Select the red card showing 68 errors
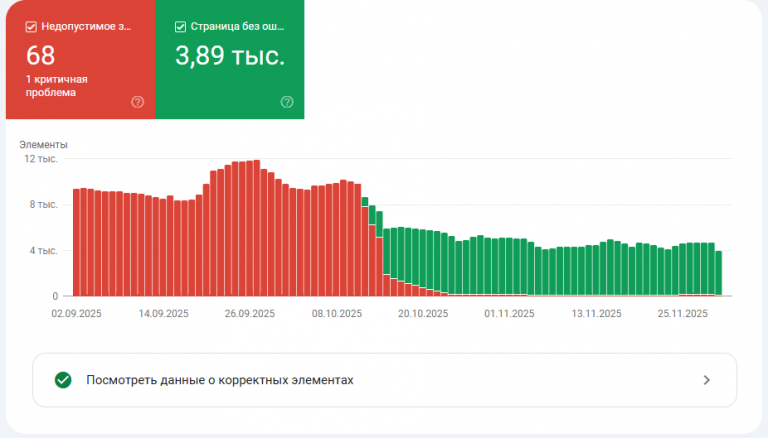Screen dimensions: 768x438 tap(80, 59)
